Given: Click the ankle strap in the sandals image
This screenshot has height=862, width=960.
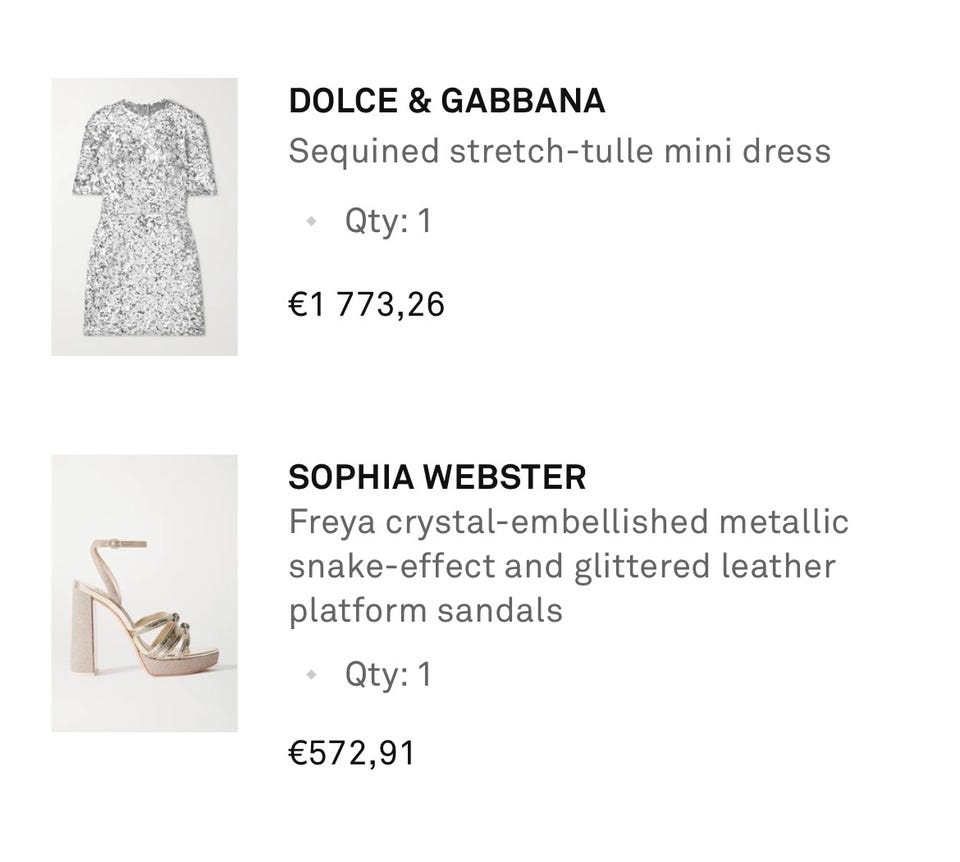Looking at the screenshot, I should (x=112, y=544).
